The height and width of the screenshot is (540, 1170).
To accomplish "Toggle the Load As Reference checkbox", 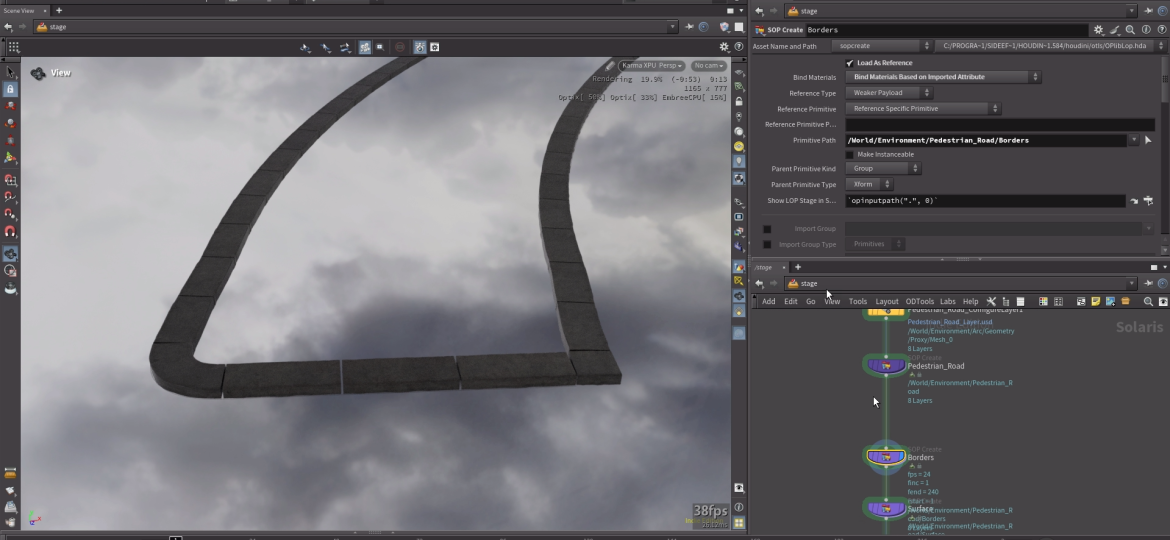I will [850, 63].
